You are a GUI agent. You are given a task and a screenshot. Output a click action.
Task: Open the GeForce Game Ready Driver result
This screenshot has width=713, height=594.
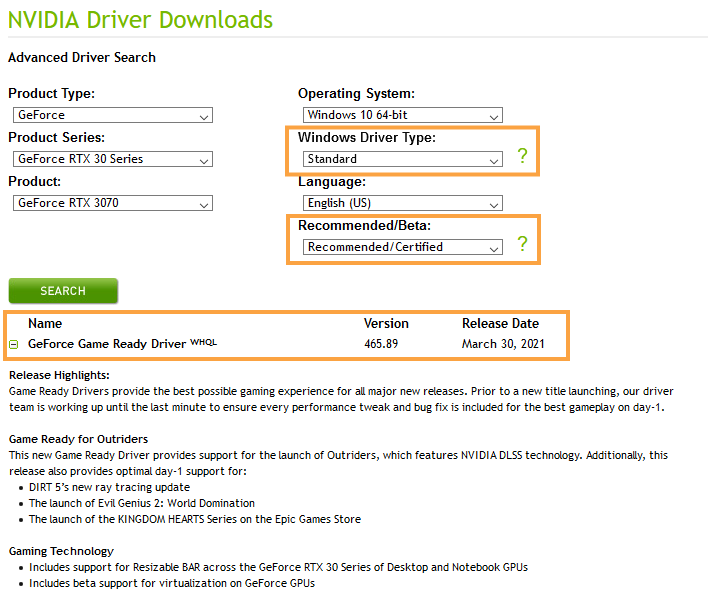[x=107, y=344]
